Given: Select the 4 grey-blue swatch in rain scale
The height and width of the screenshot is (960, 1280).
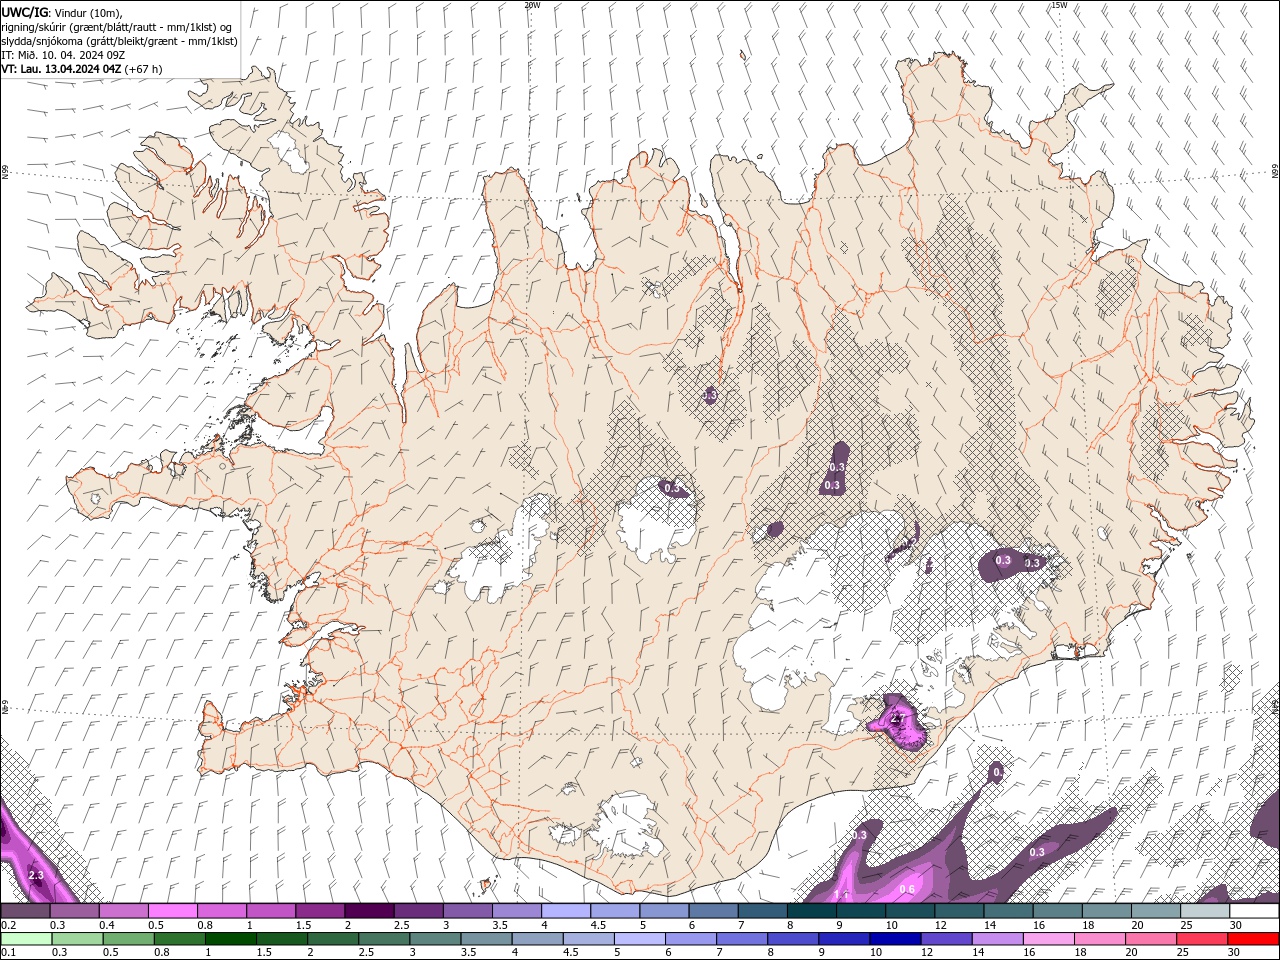Looking at the screenshot, I should 537,939.
